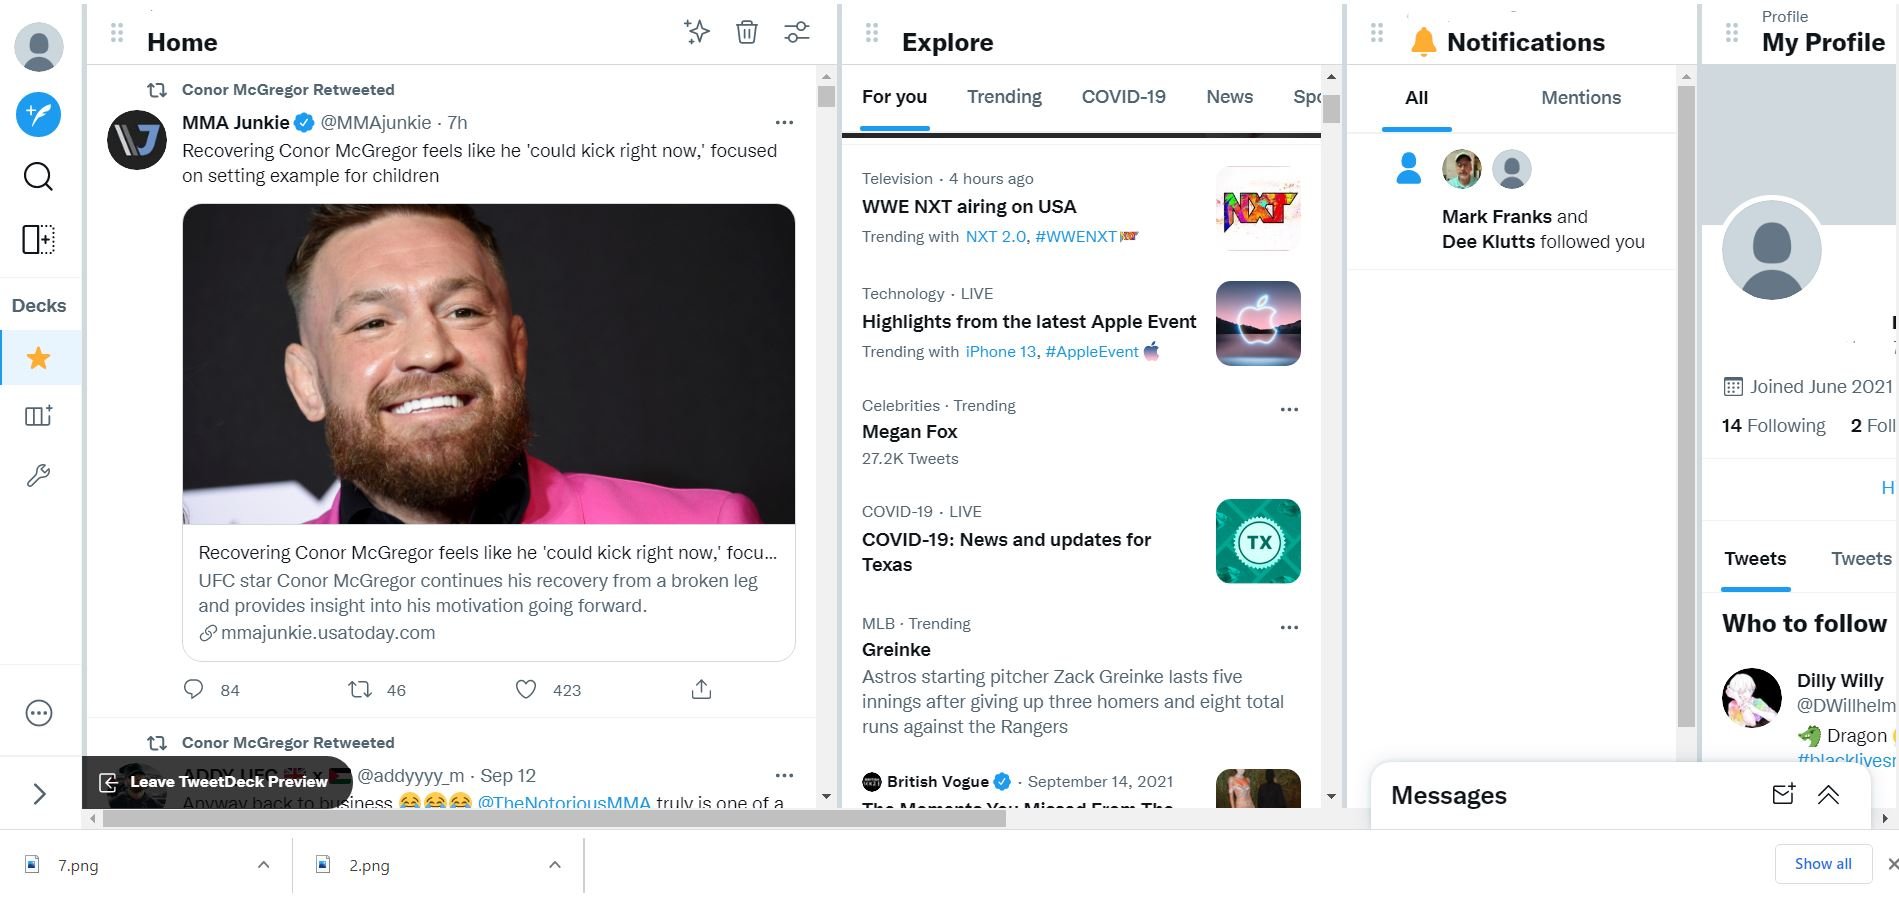Retweet the MMA Junkie tweet
Image resolution: width=1899 pixels, height=900 pixels.
click(x=360, y=689)
